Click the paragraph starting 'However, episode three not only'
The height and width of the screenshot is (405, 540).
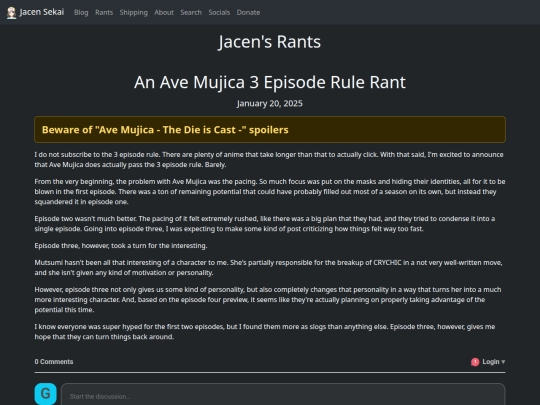click(x=268, y=300)
